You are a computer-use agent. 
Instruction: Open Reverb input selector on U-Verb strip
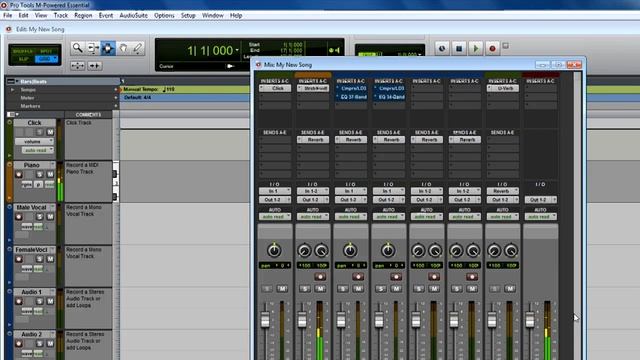click(502, 191)
